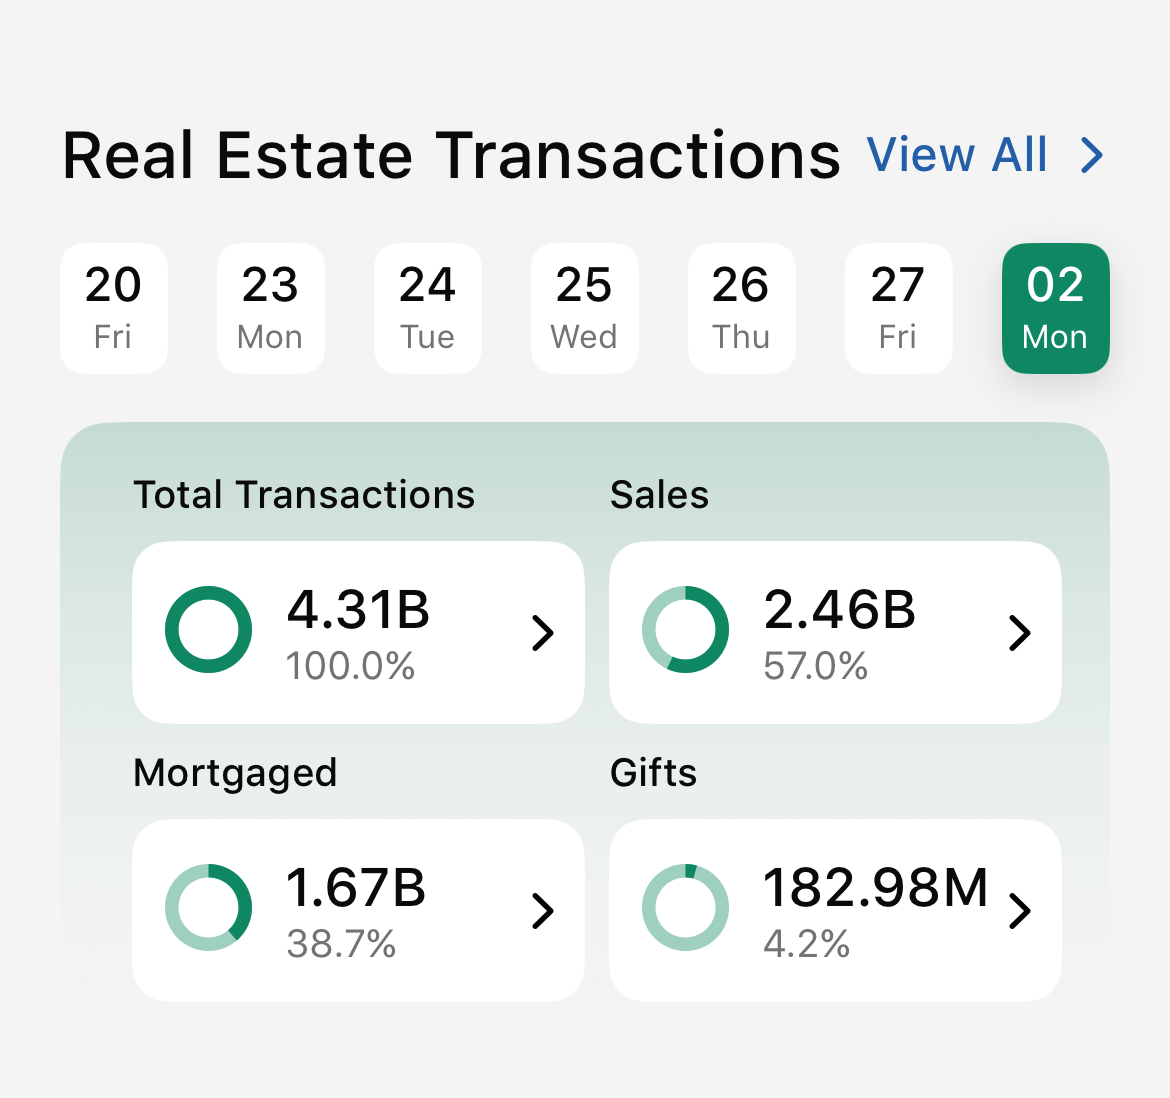Select the date card 26 Thu
The height and width of the screenshot is (1098, 1170).
(741, 308)
